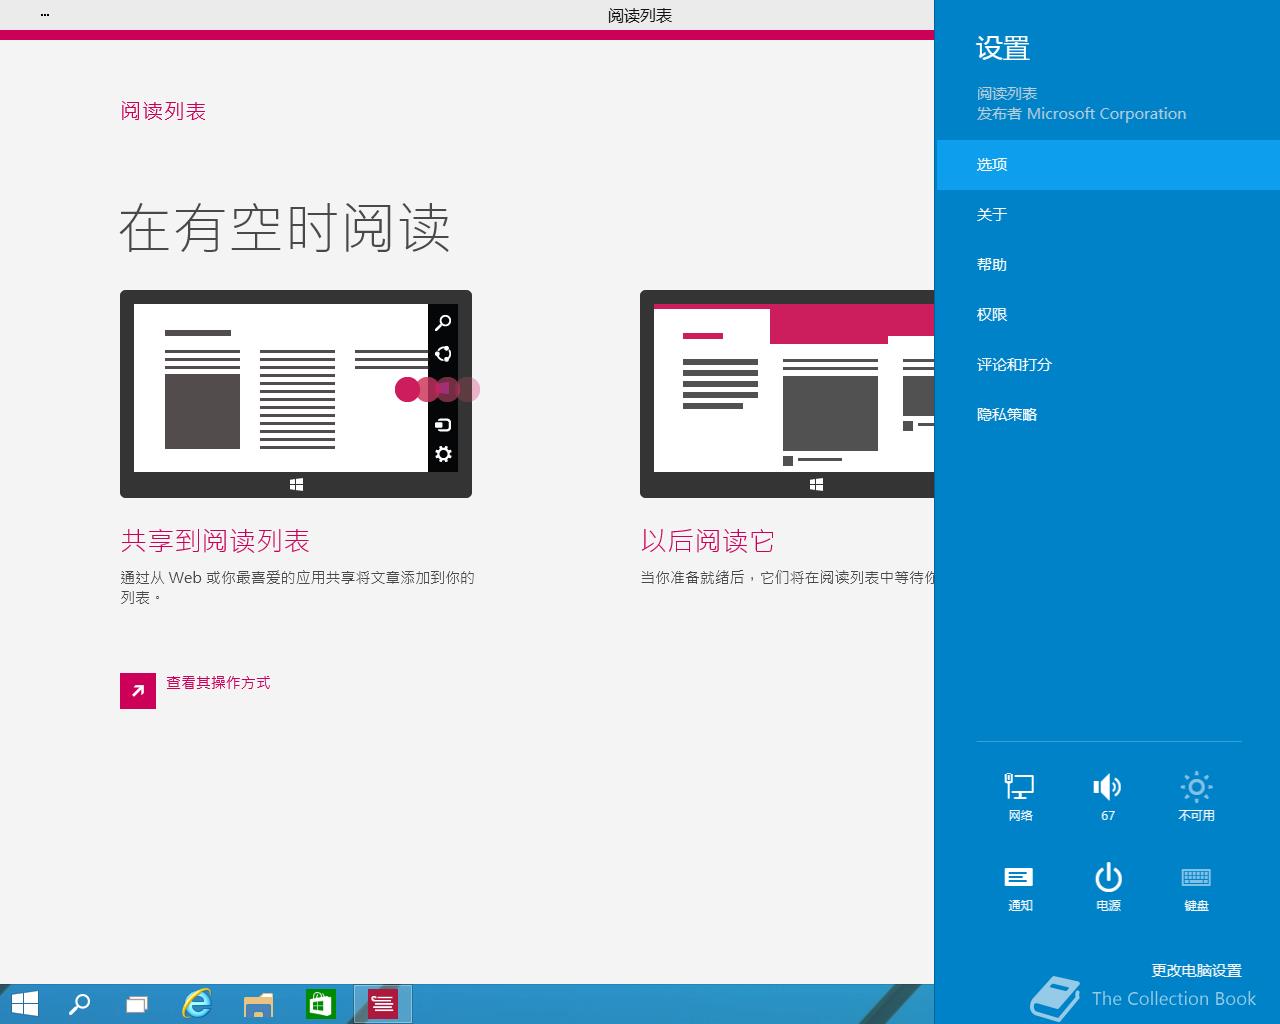The image size is (1280, 1024).
Task: Open the 电源 power options icon
Action: pyautogui.click(x=1108, y=886)
